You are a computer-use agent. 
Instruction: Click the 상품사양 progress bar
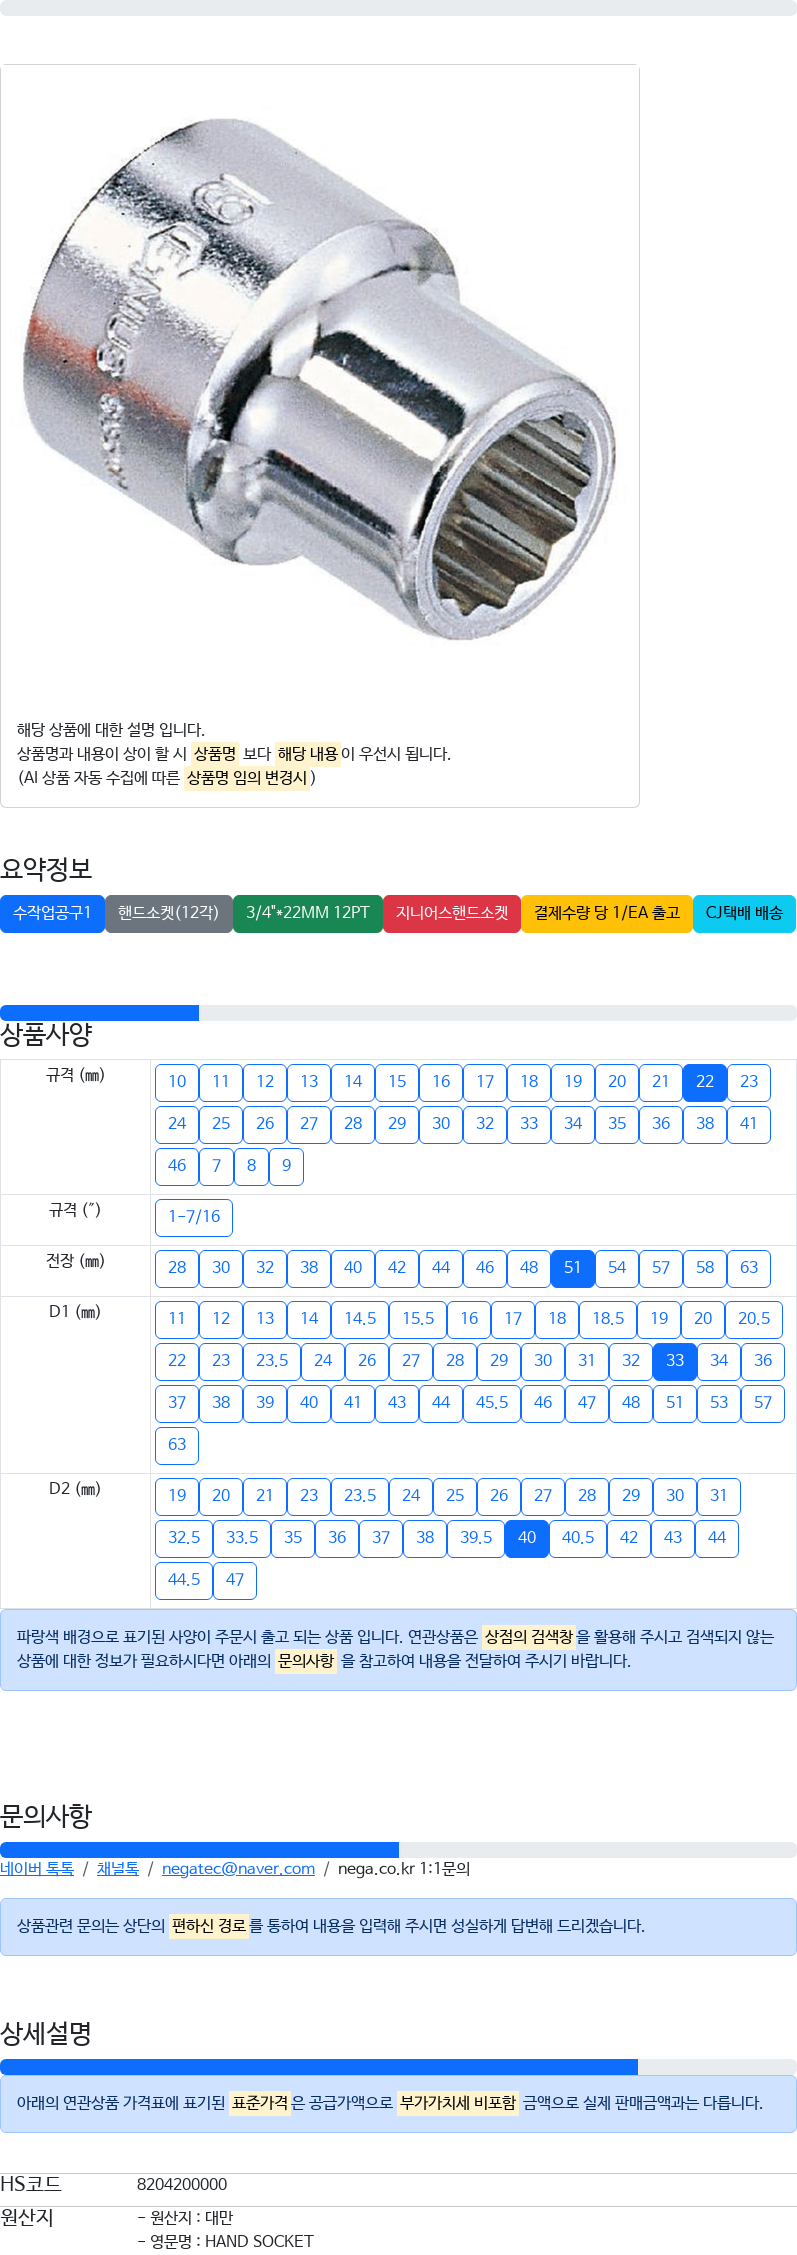[398, 1013]
